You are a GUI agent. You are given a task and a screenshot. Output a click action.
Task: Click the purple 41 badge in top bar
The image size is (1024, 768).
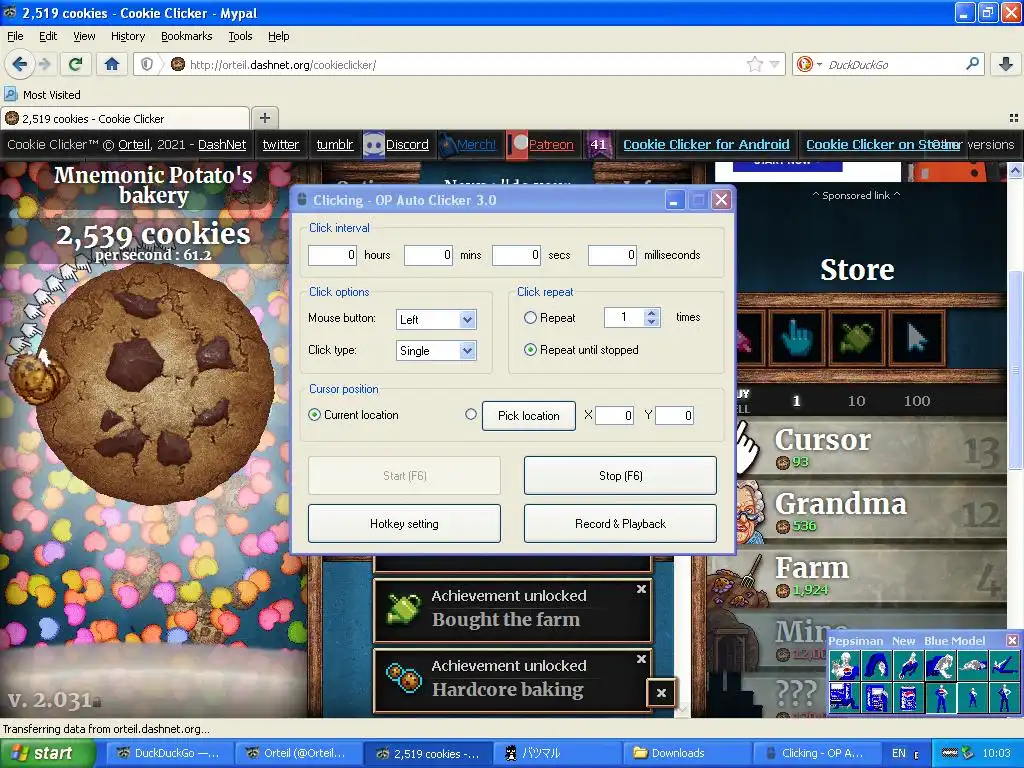point(598,145)
